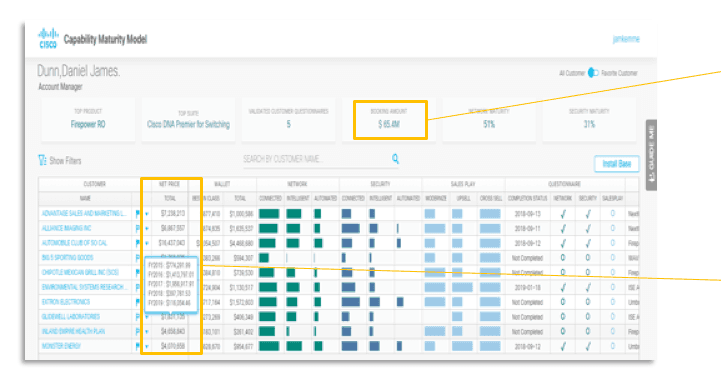
Task: Click the Install Base button
Action: point(617,163)
